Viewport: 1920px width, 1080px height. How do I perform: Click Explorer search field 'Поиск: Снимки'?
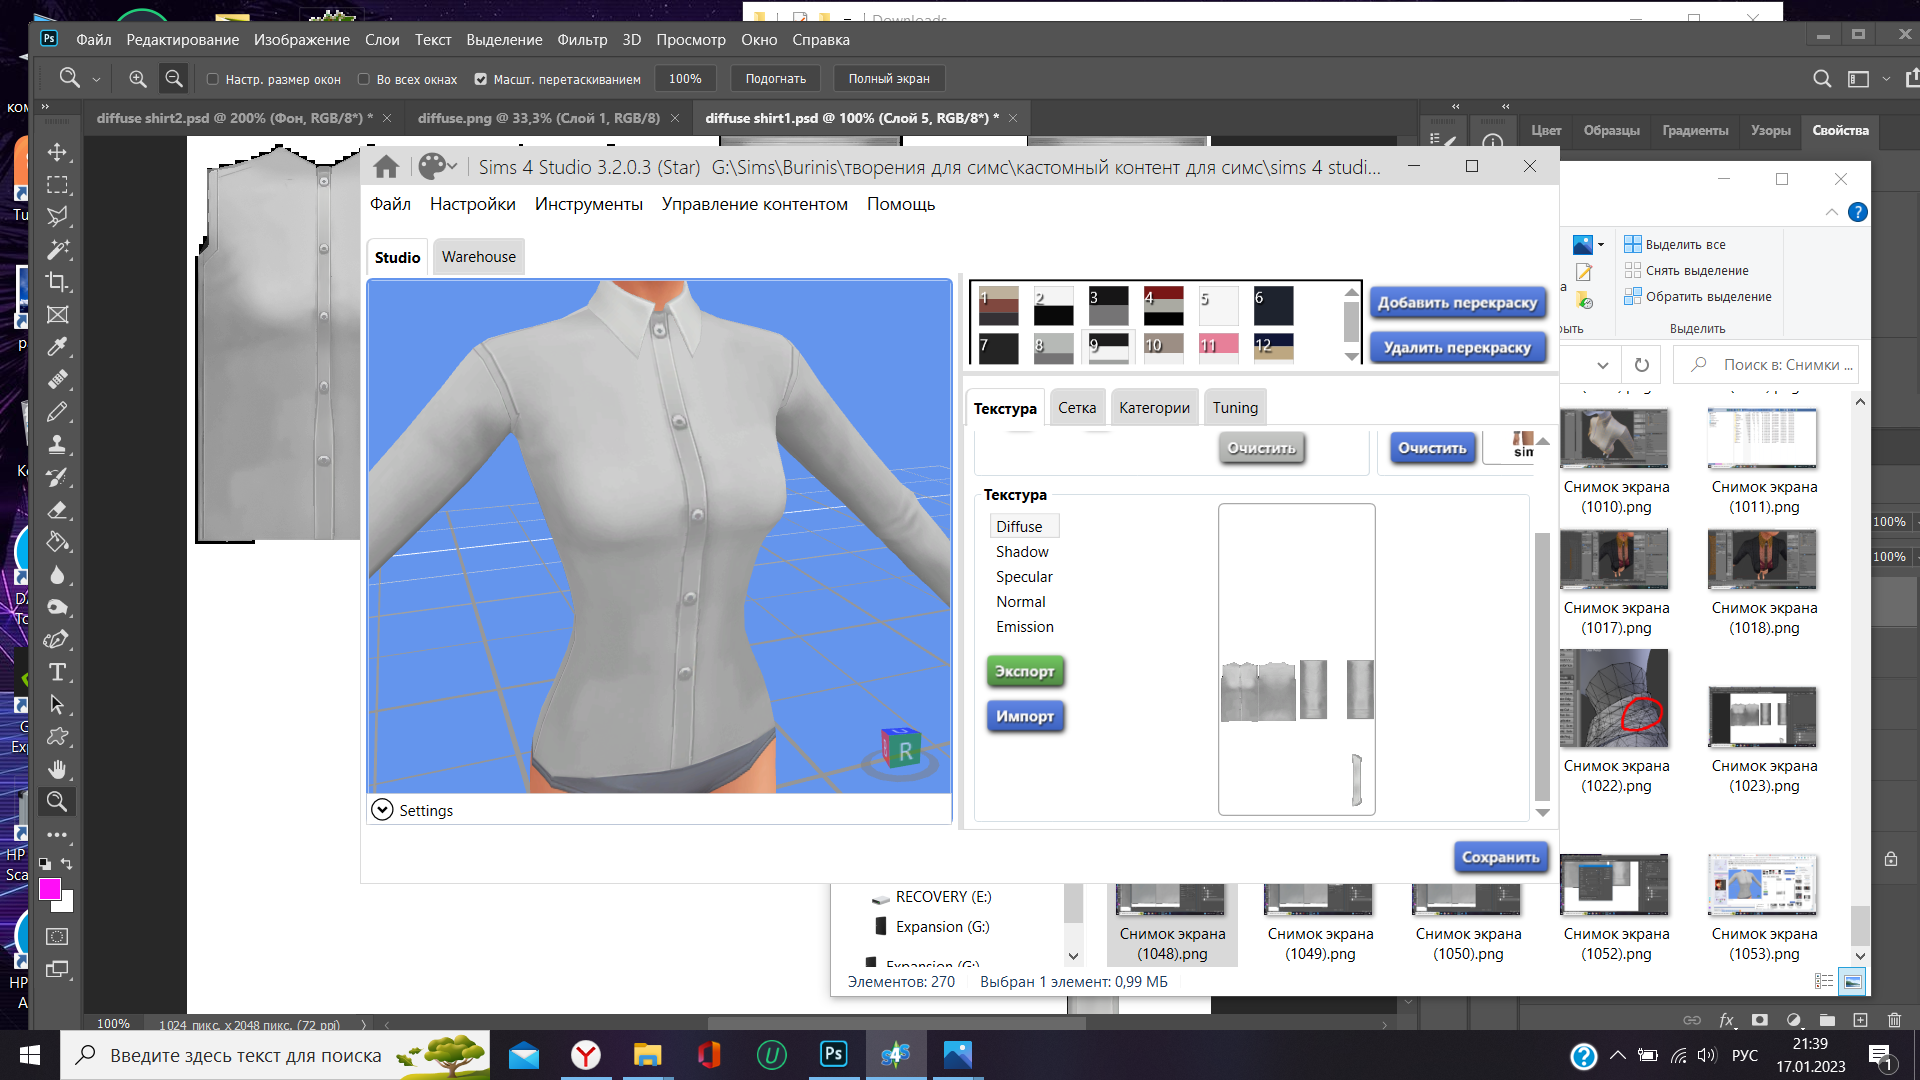(1766, 365)
